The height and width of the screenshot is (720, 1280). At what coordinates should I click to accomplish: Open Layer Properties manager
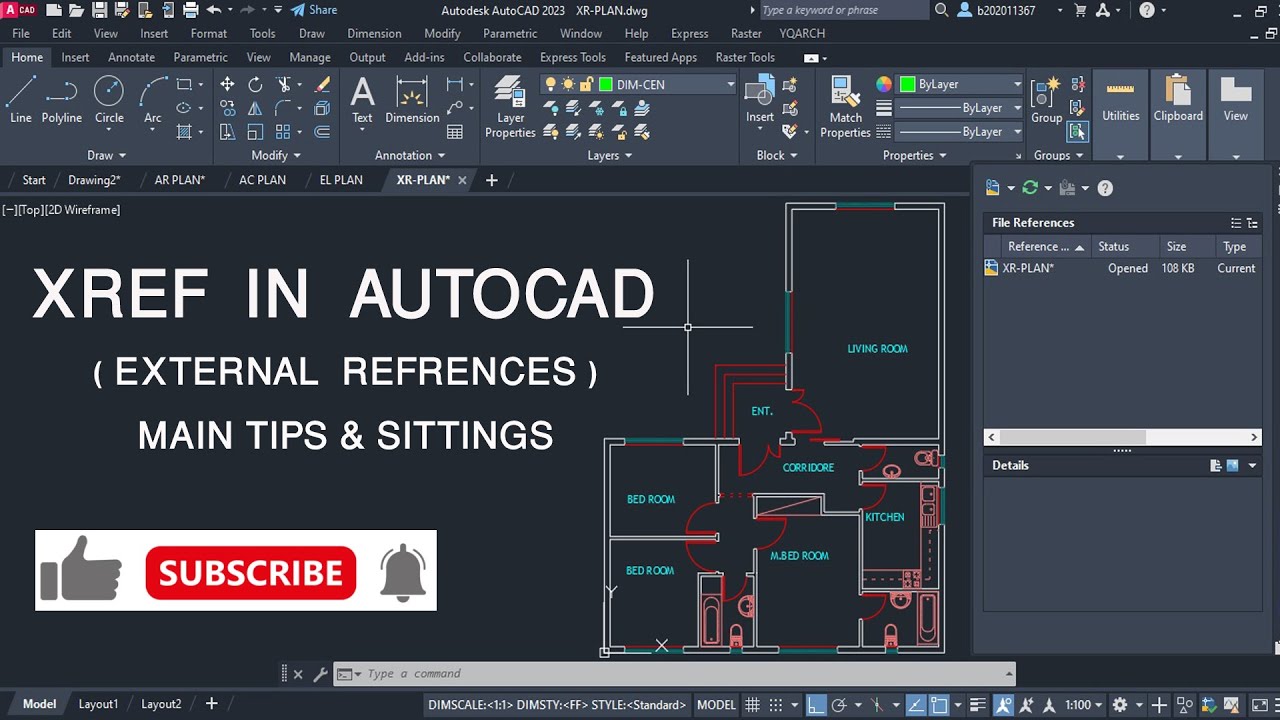tap(510, 107)
